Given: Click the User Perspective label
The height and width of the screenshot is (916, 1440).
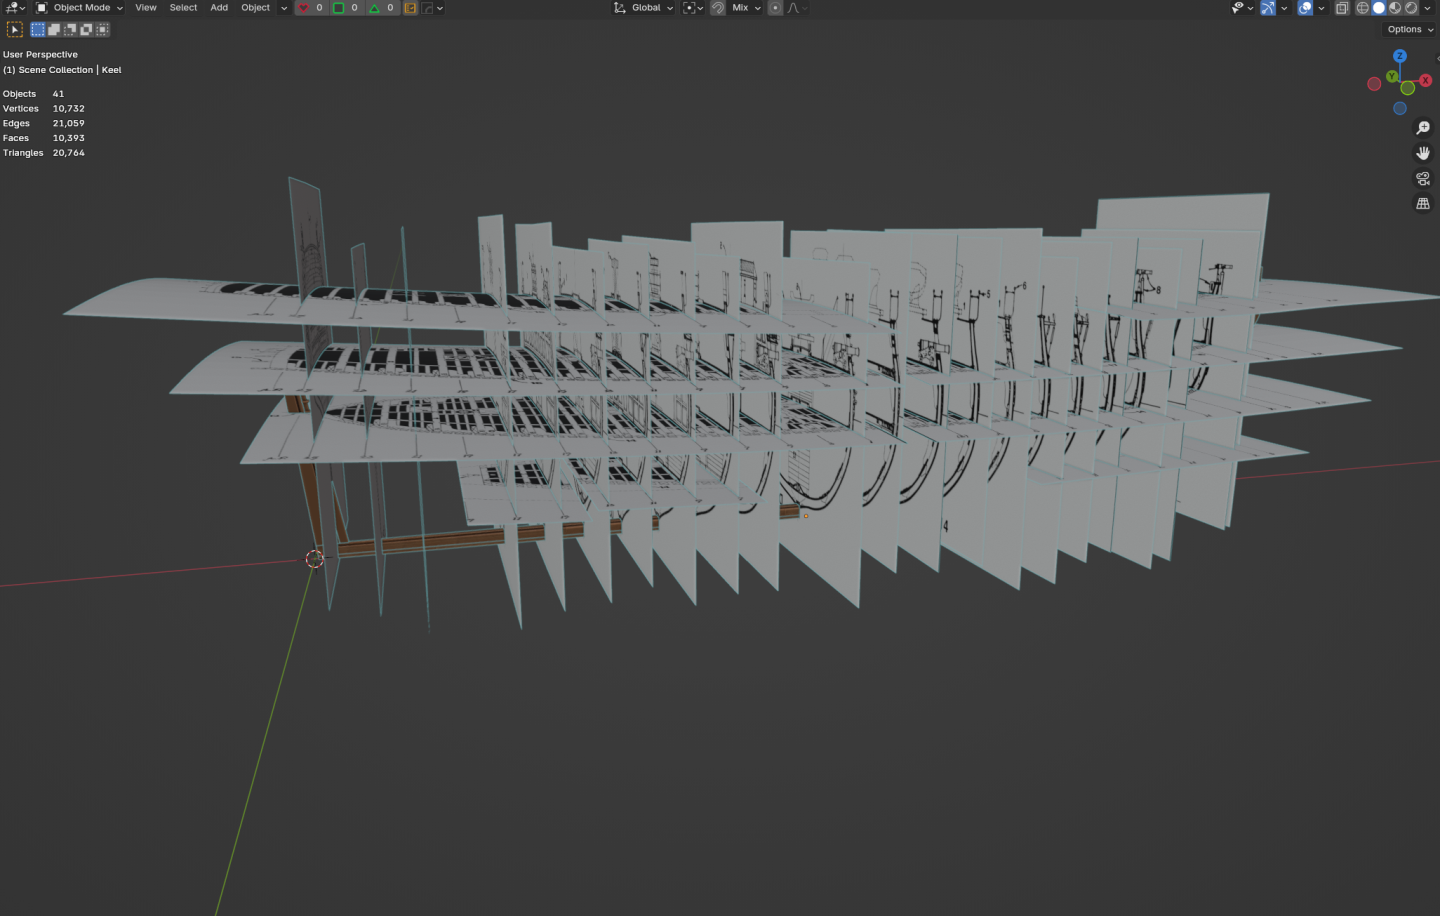Looking at the screenshot, I should tap(40, 54).
